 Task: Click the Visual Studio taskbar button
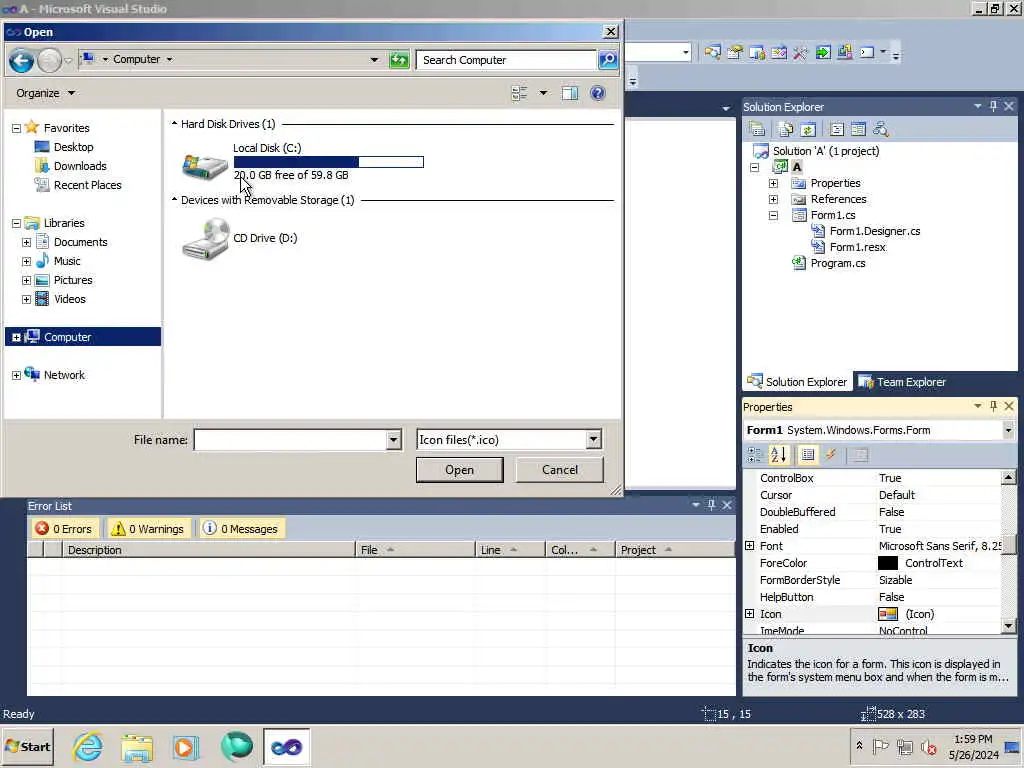coord(286,747)
